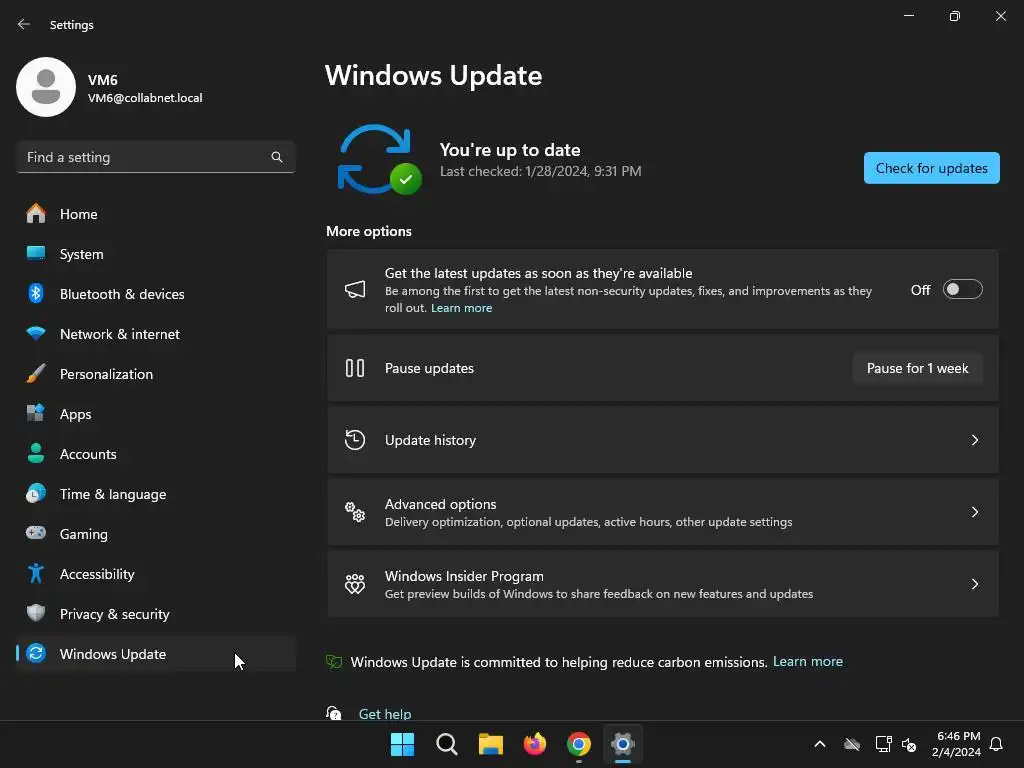
Task: Click the back arrow in Settings
Action: (24, 24)
